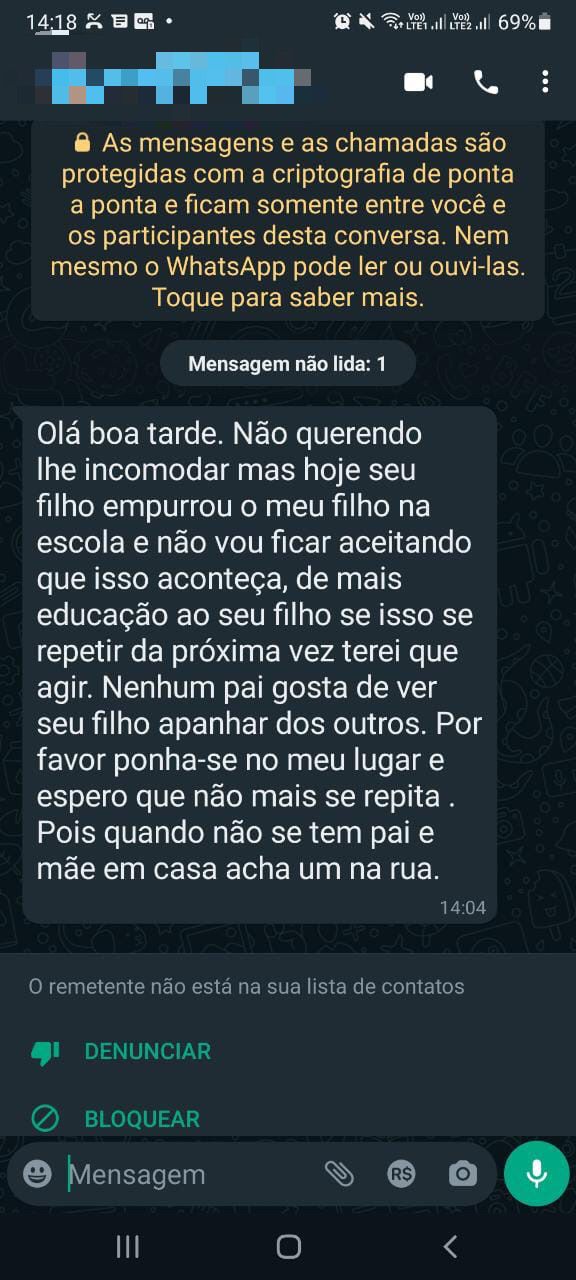Tap DENUNCIAR to report the sender
576x1280 pixels.
[x=147, y=1051]
